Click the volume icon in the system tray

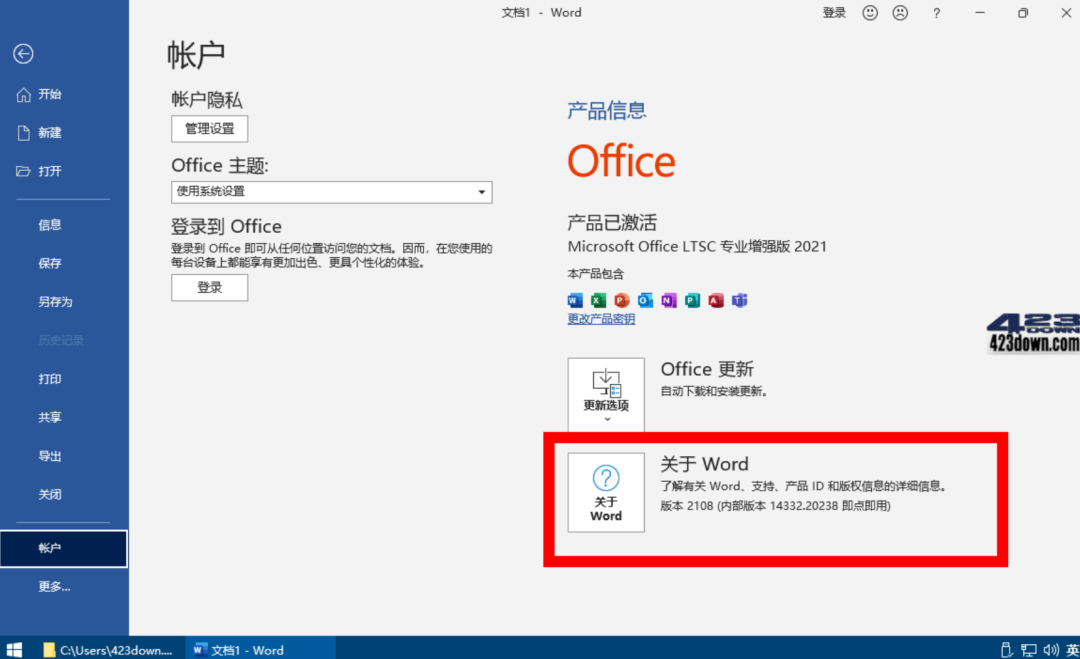click(1051, 649)
